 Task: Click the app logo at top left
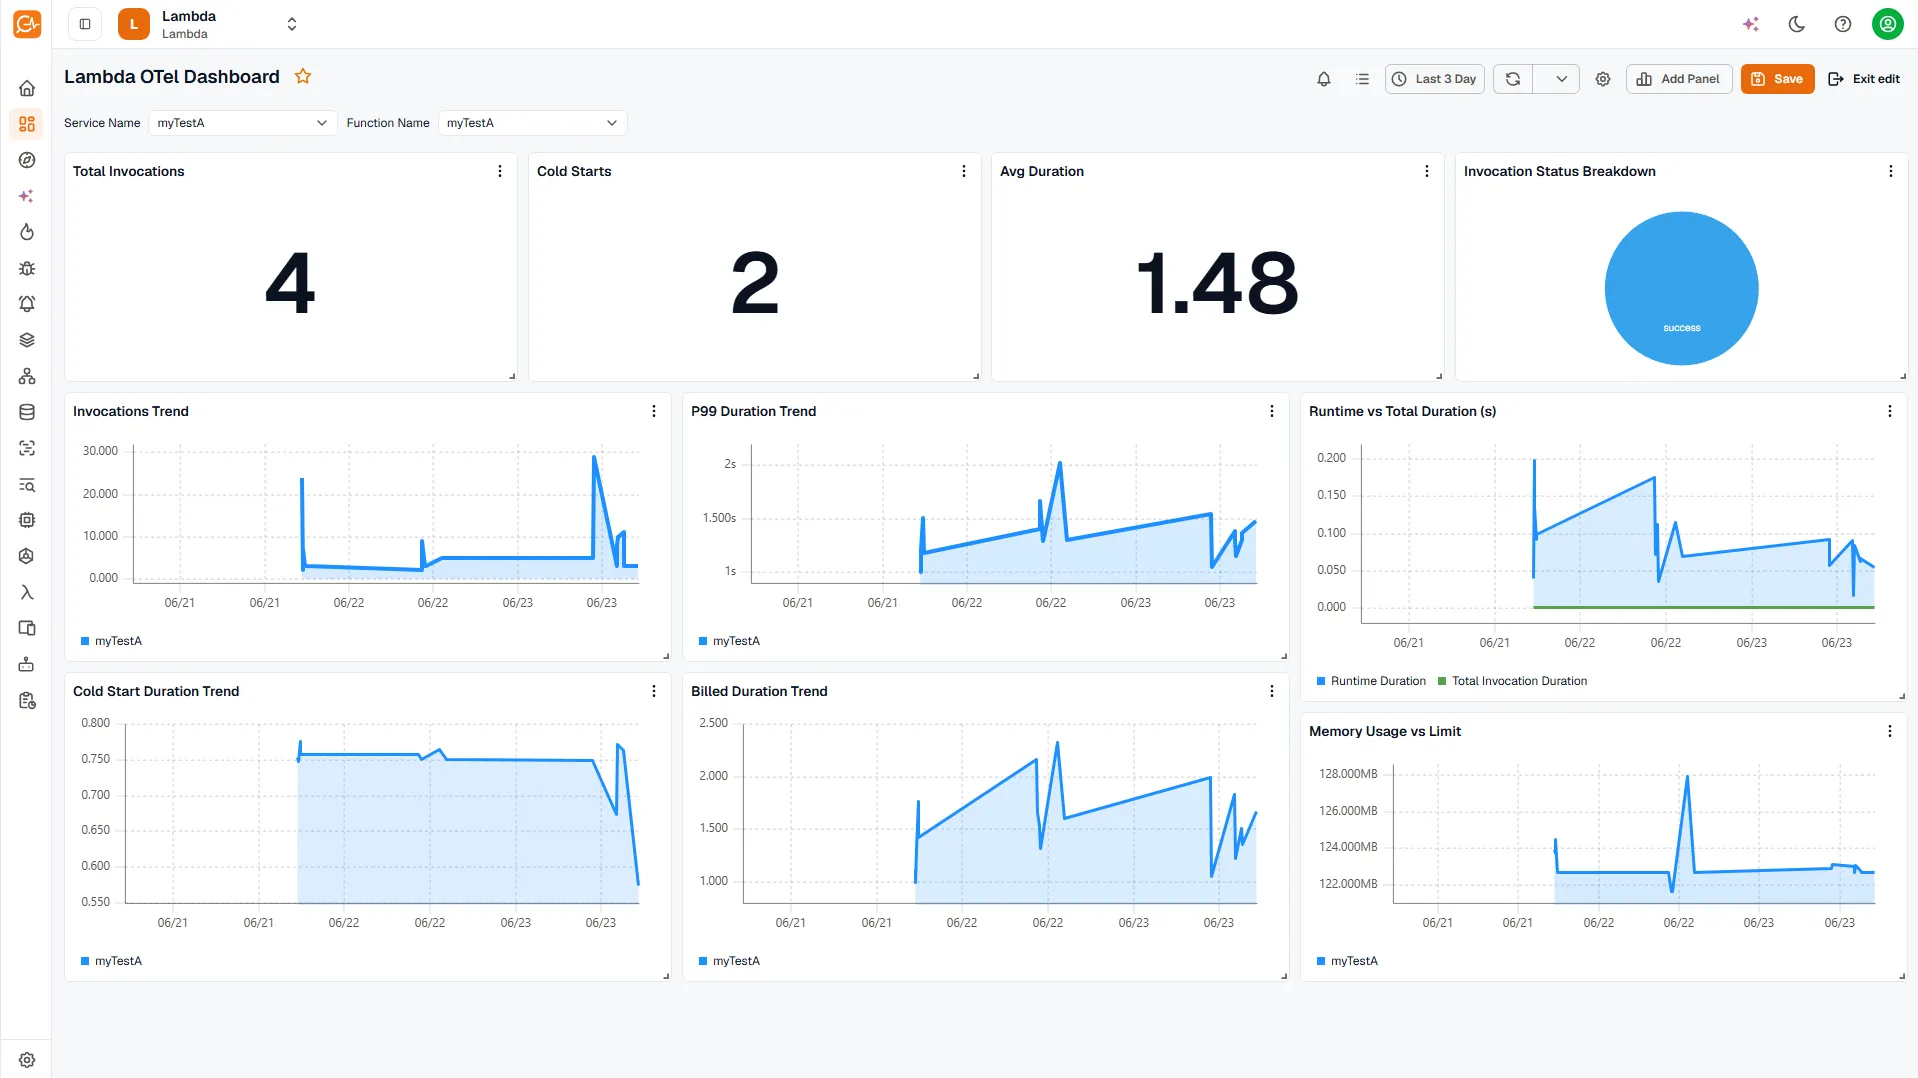27,24
